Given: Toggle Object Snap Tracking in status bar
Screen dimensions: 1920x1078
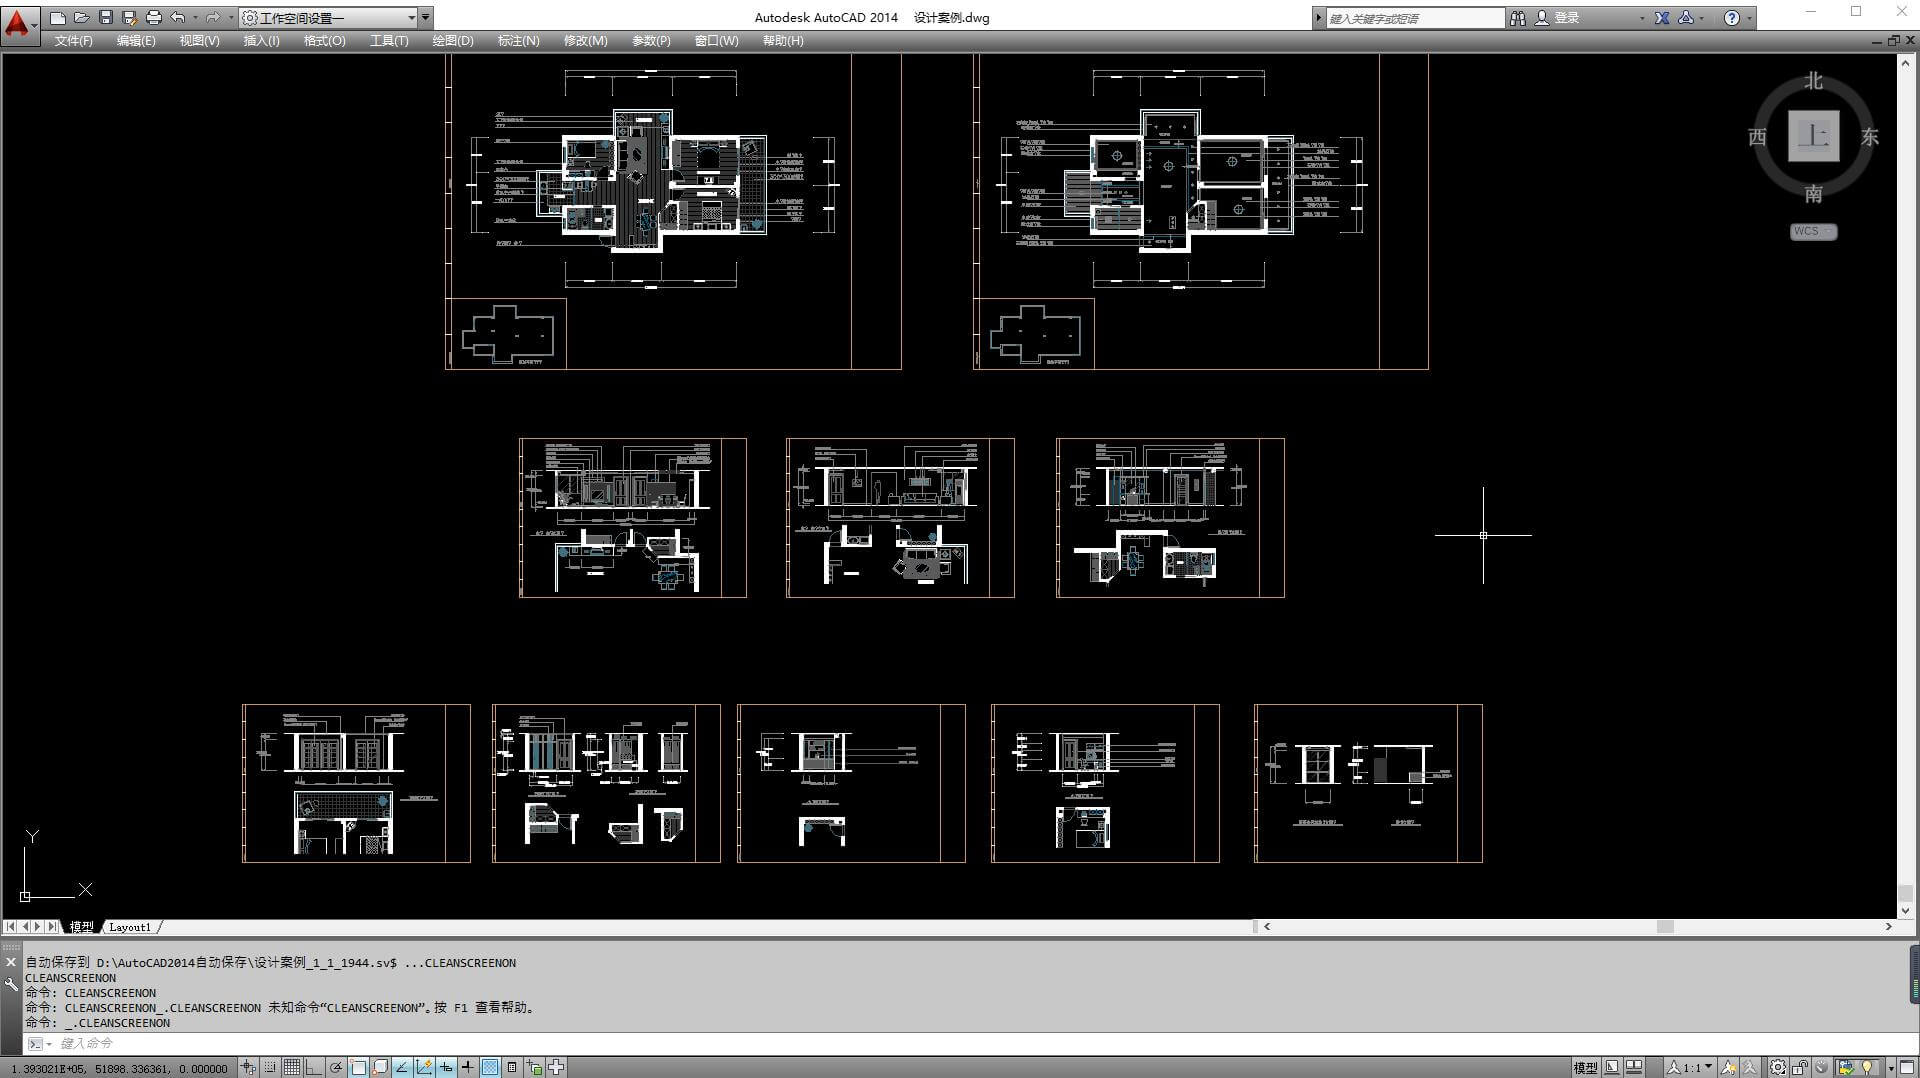Looking at the screenshot, I should click(x=402, y=1068).
